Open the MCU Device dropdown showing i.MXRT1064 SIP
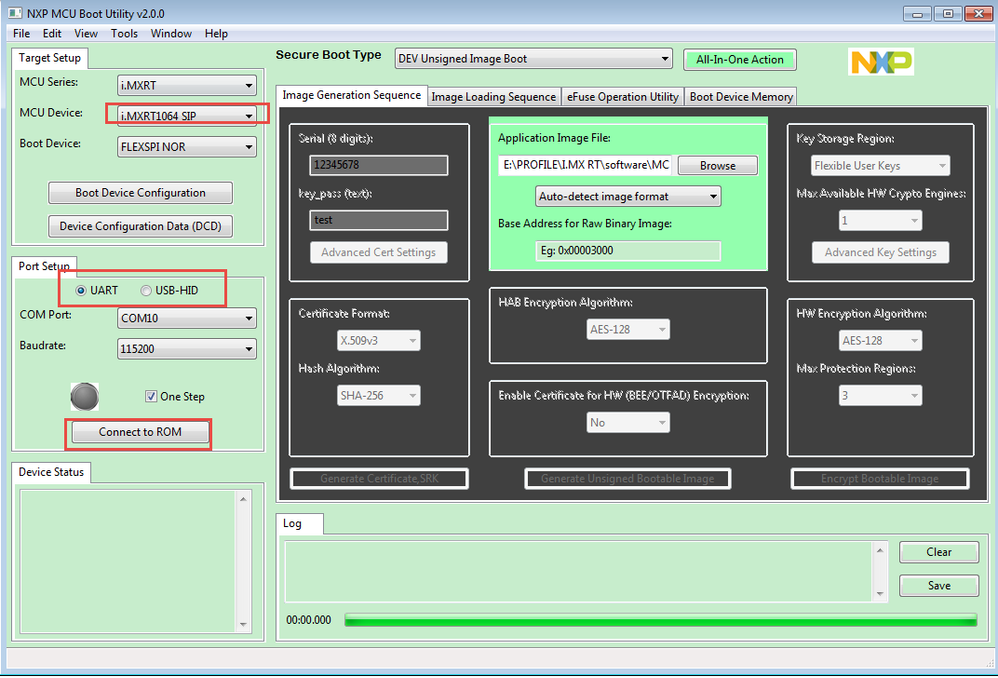The width and height of the screenshot is (998, 678). tap(186, 116)
